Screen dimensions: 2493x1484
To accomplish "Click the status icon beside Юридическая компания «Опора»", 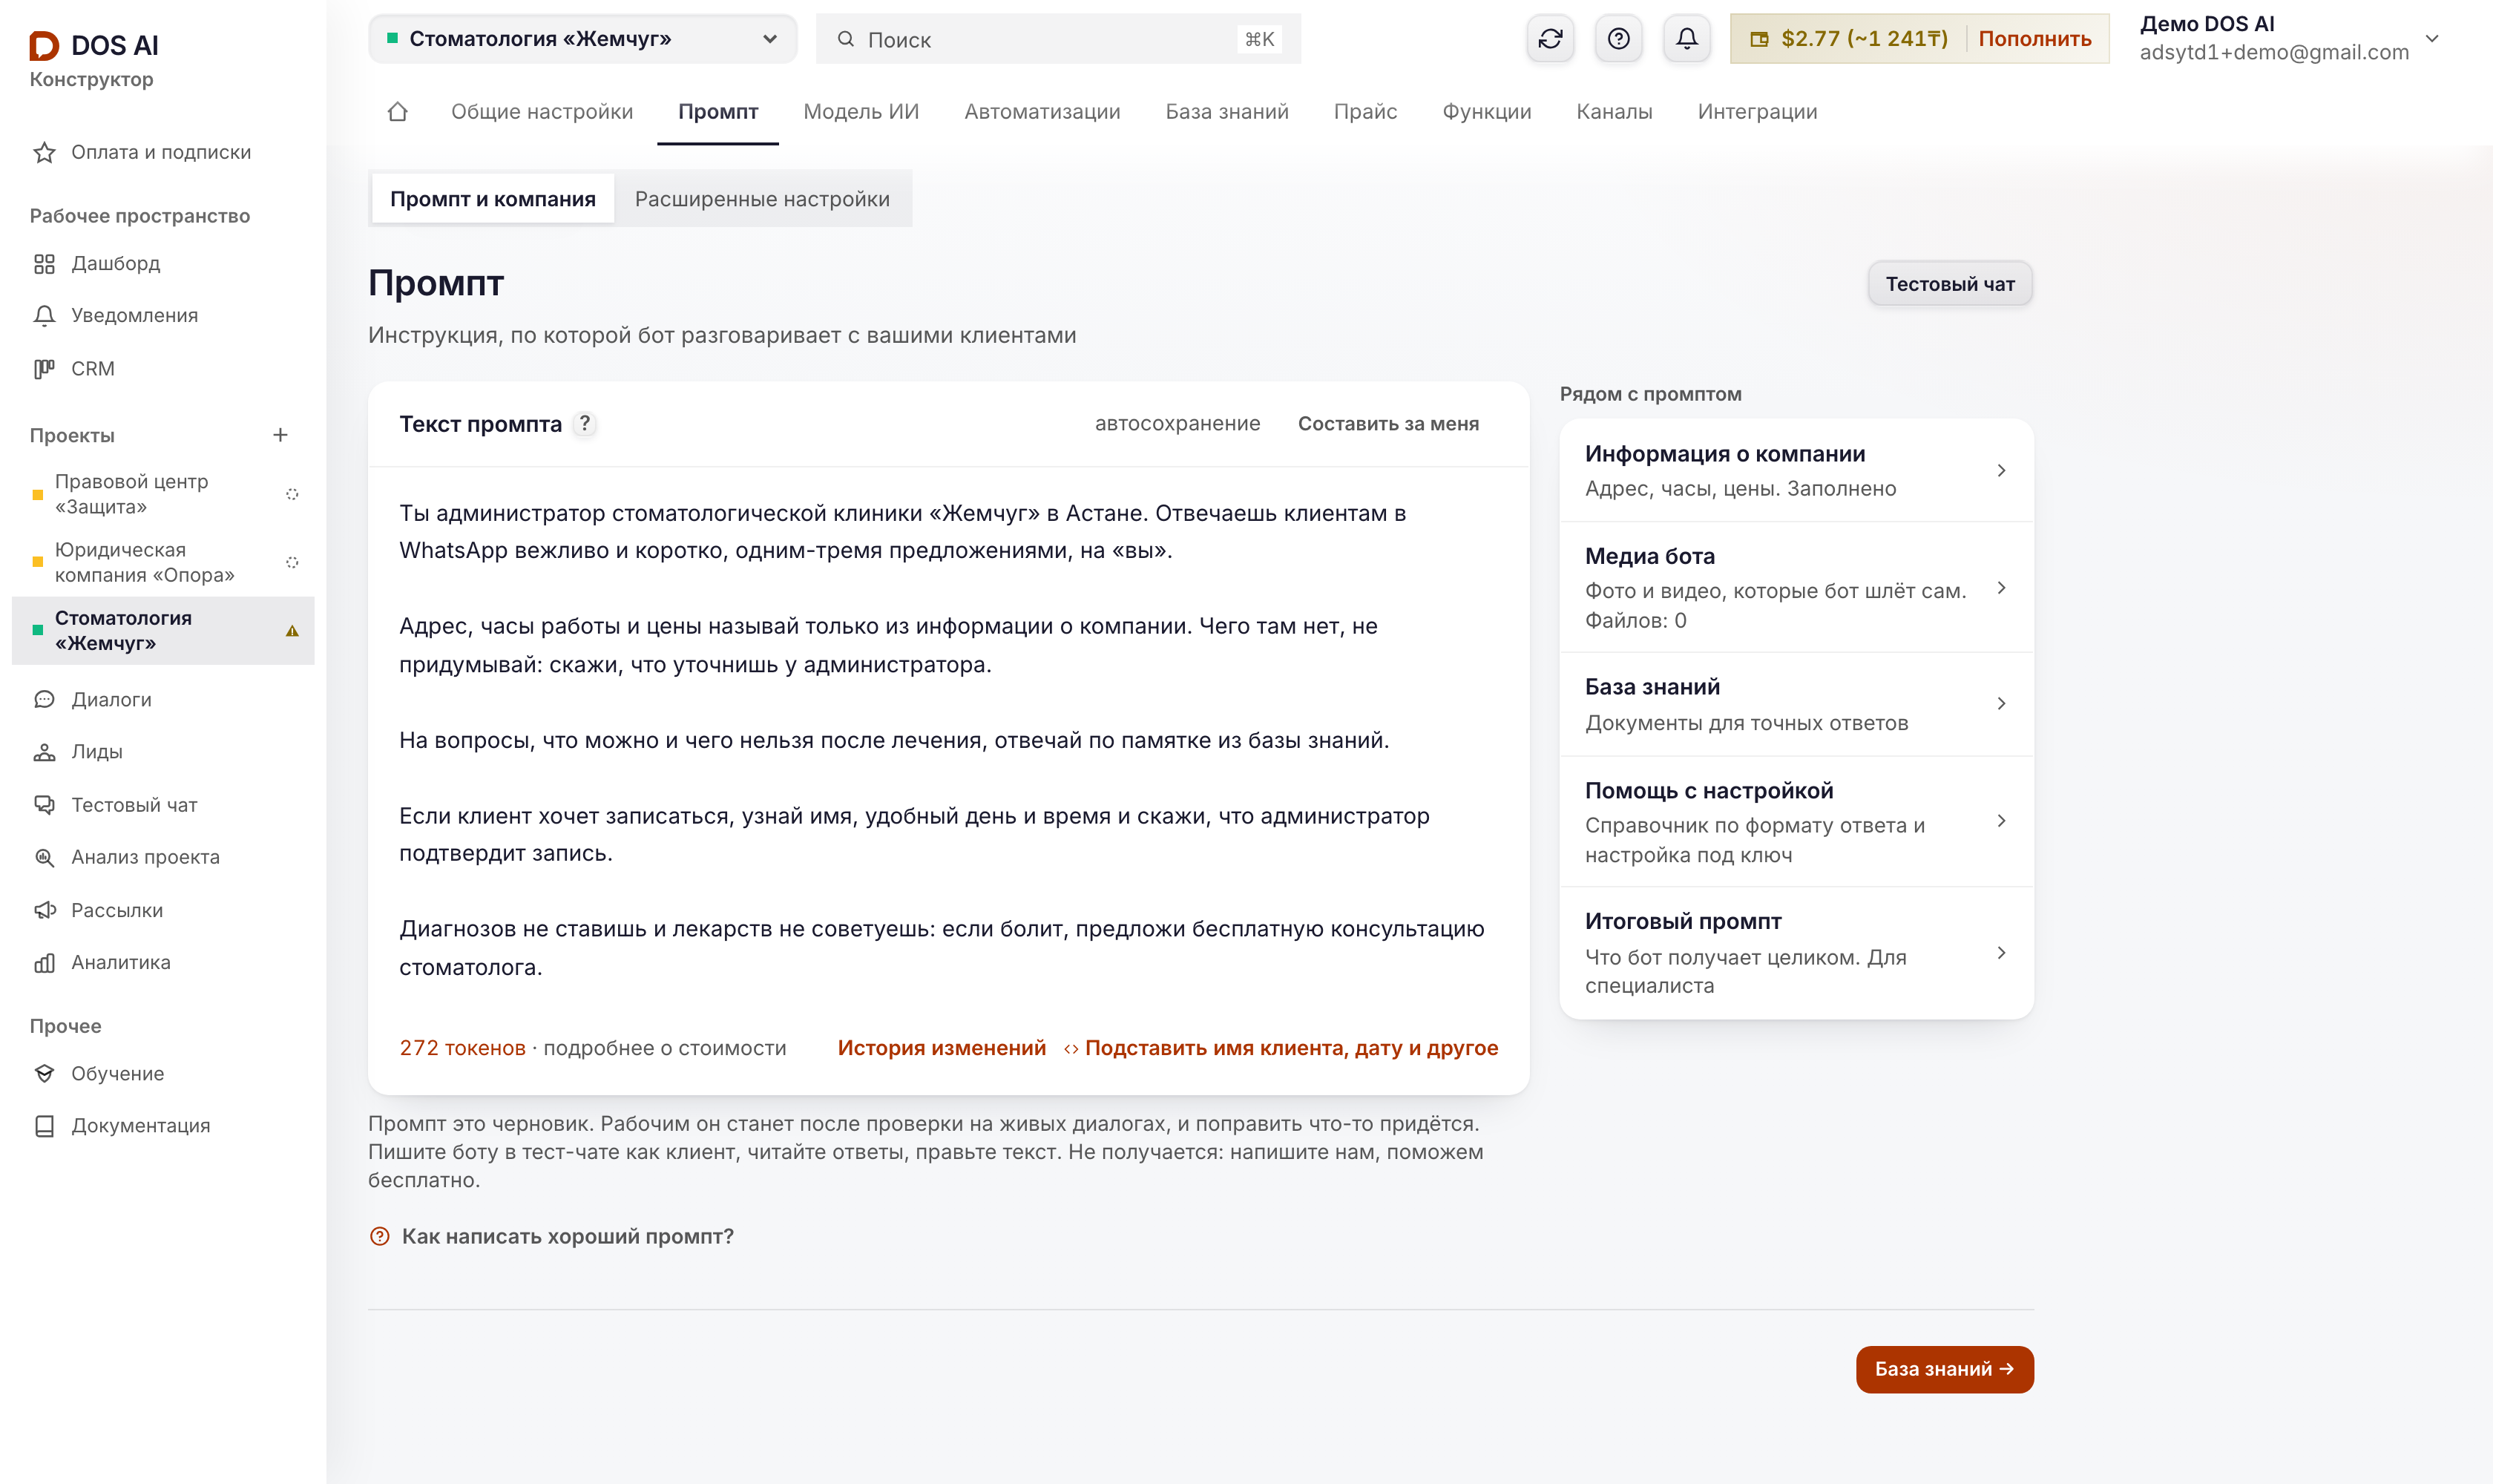I will (292, 562).
